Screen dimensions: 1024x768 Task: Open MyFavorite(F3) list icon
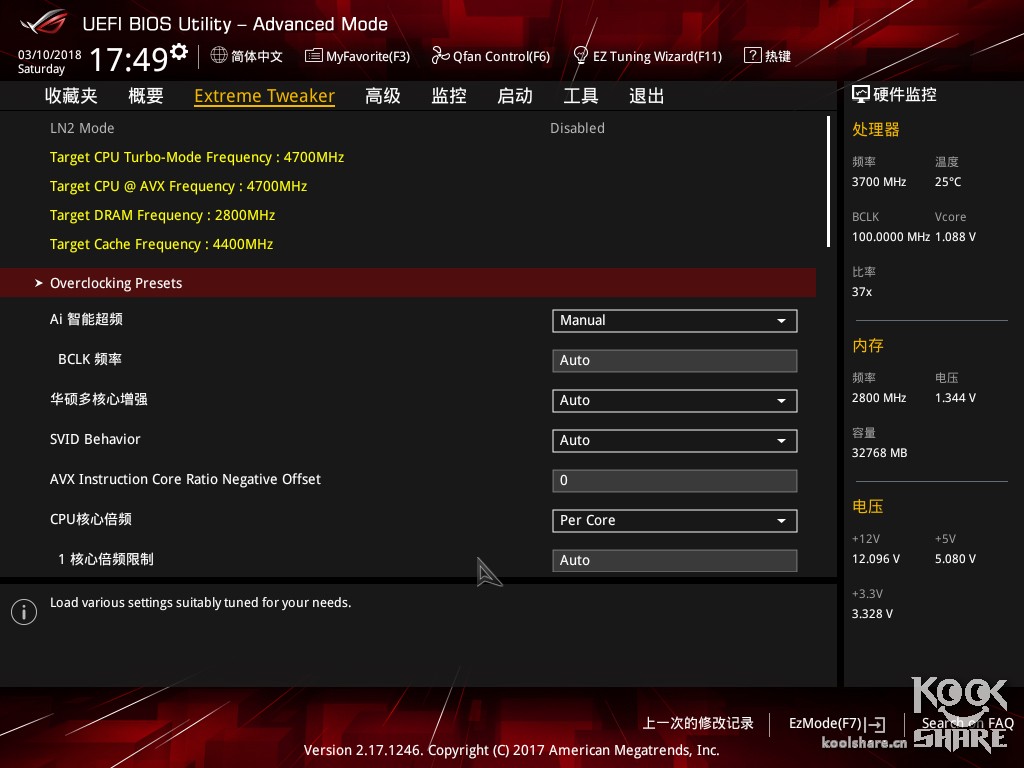tap(313, 56)
